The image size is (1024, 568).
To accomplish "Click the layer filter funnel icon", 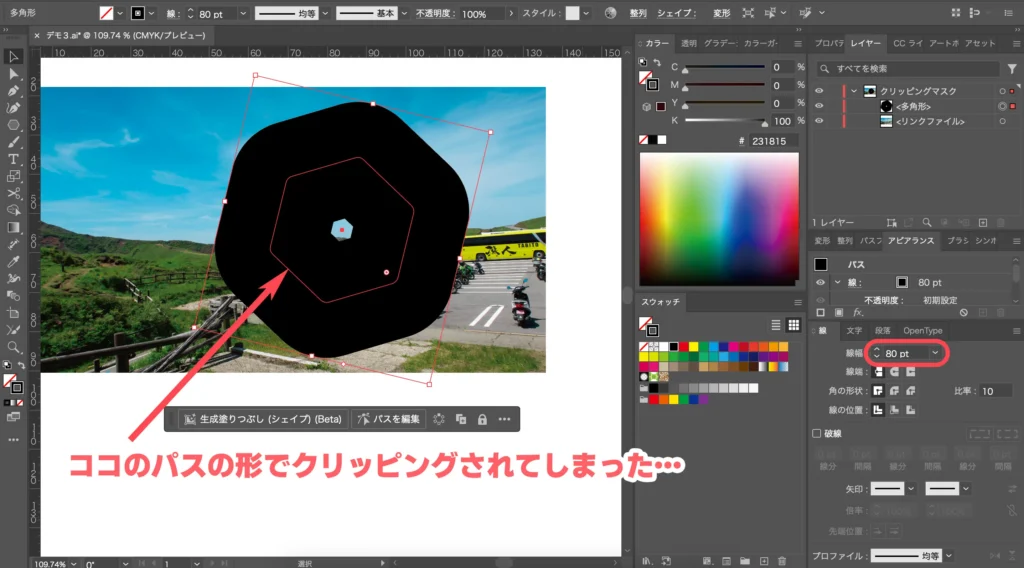I will (1012, 69).
